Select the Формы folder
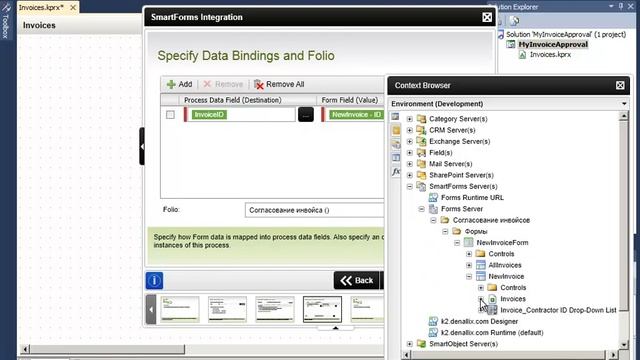This screenshot has height=360, width=640. click(x=476, y=231)
